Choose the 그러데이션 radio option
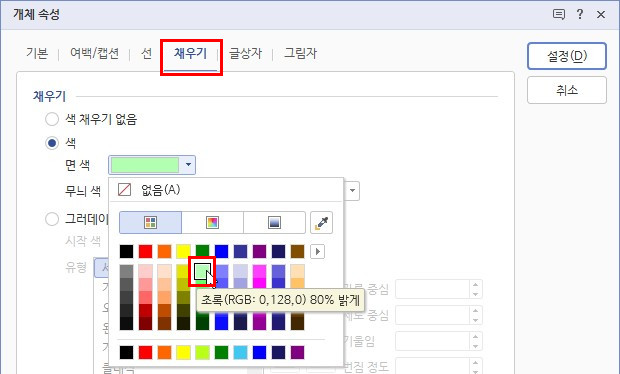The image size is (620, 374). point(52,219)
